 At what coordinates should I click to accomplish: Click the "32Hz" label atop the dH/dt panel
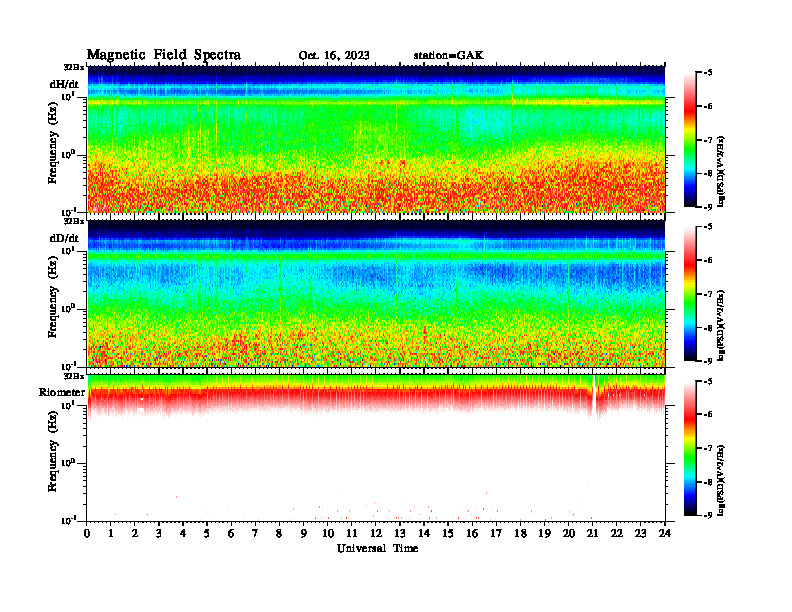coord(74,67)
